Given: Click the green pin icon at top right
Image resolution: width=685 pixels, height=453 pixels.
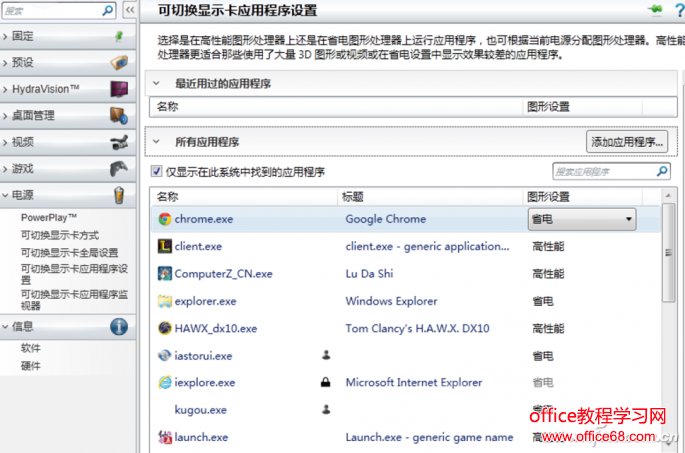Looking at the screenshot, I should pos(656,9).
